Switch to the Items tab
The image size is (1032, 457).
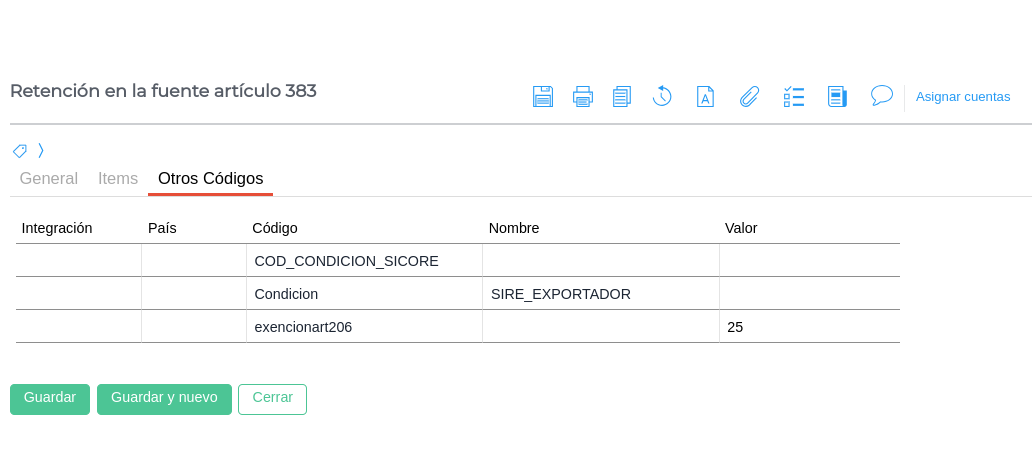118,179
